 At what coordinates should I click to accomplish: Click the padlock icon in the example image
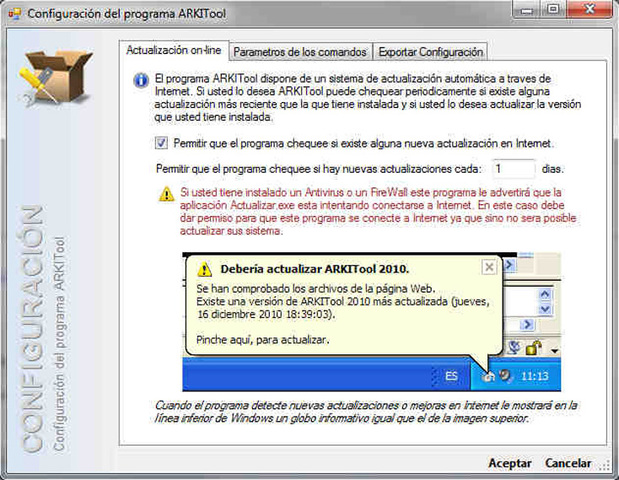[x=533, y=348]
